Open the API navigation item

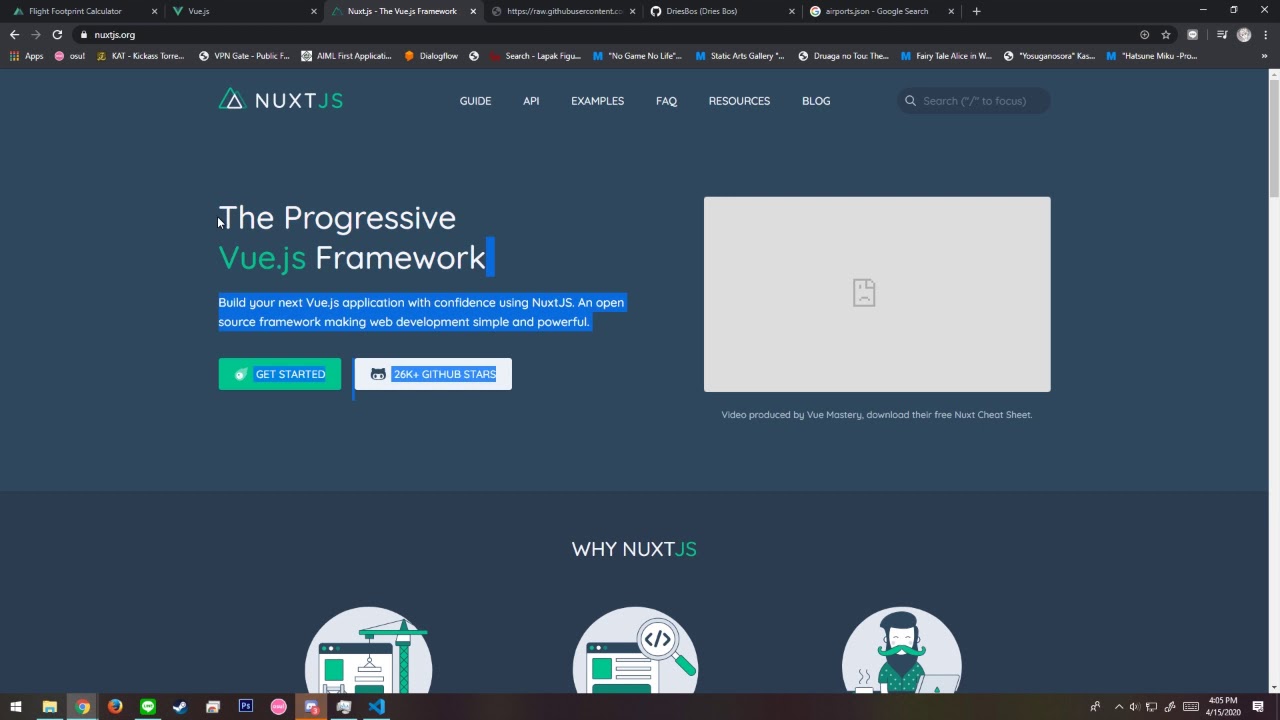531,101
